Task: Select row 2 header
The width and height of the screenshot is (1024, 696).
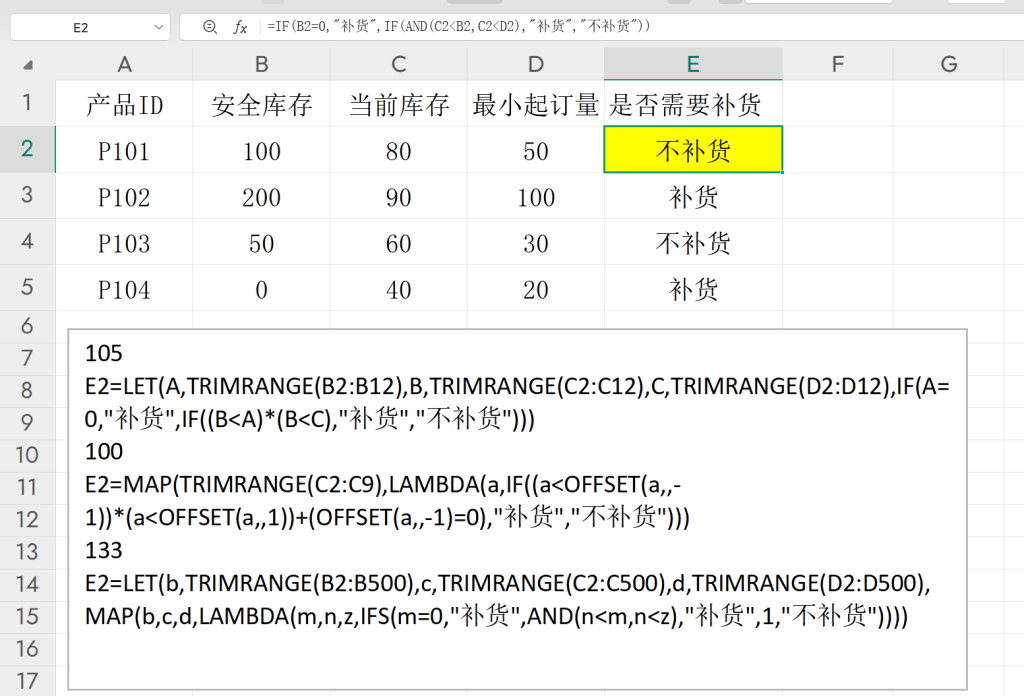Action: (27, 149)
